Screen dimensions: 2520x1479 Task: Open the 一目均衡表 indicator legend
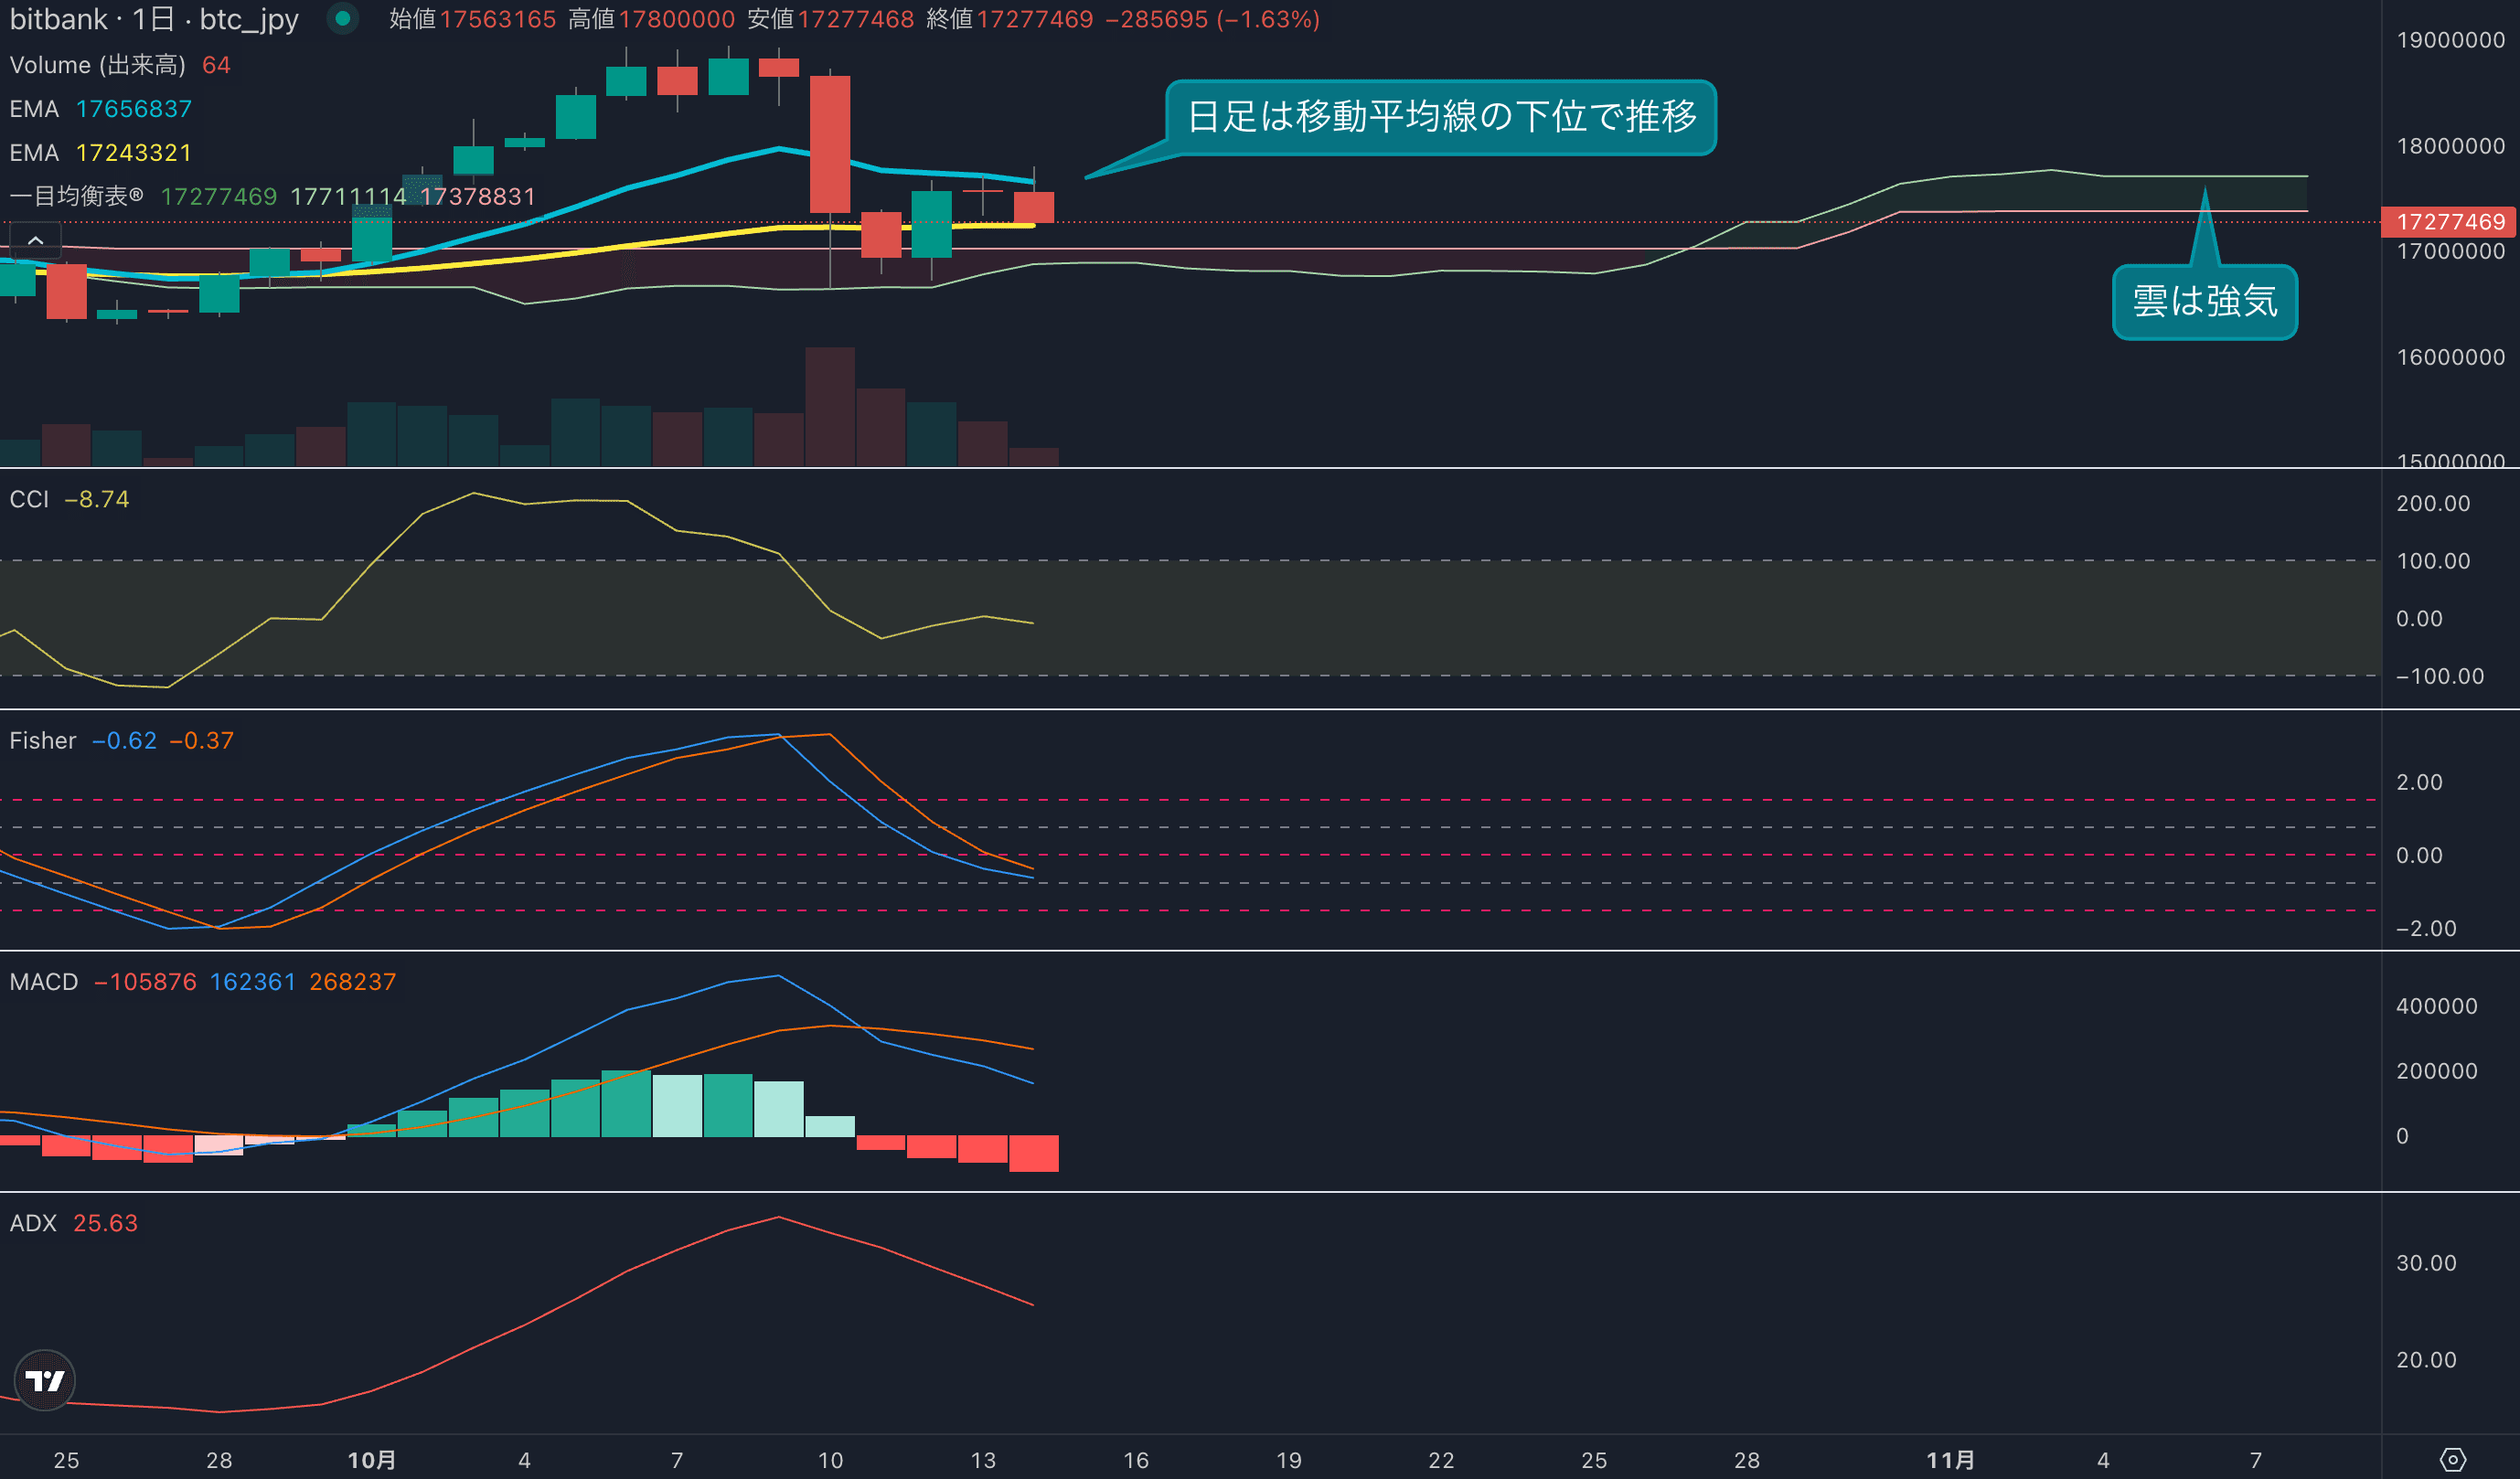(76, 196)
